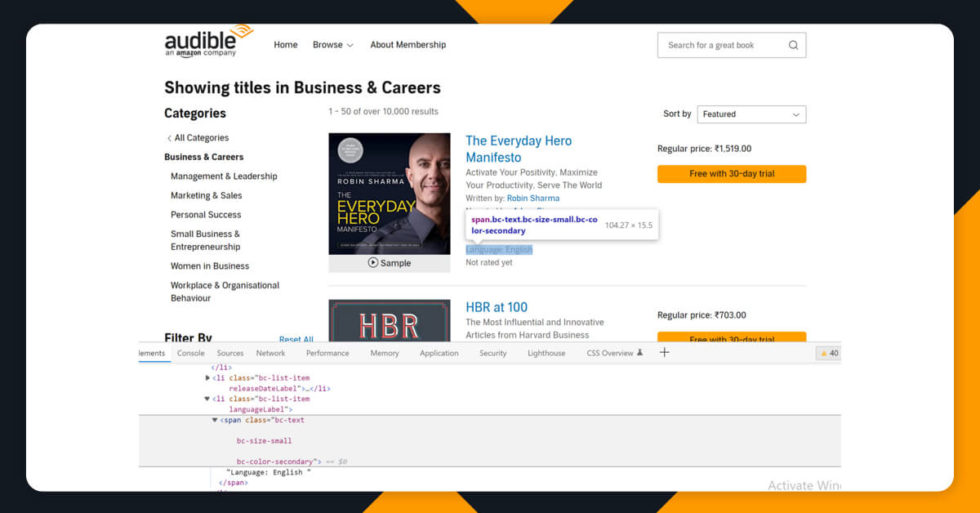Click Regular price ₹1,519.00 text

pyautogui.click(x=704, y=149)
